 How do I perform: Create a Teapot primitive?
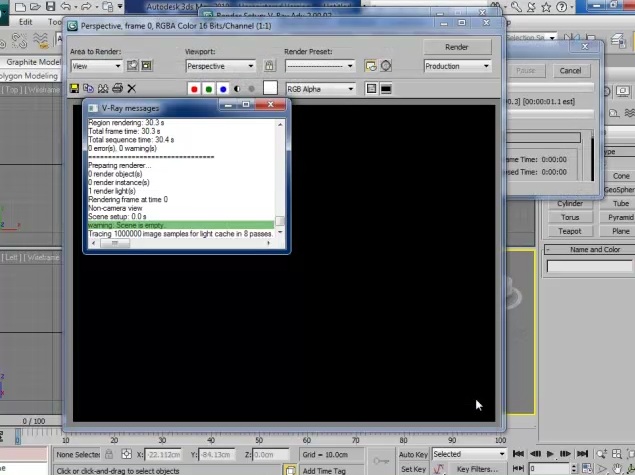click(570, 231)
